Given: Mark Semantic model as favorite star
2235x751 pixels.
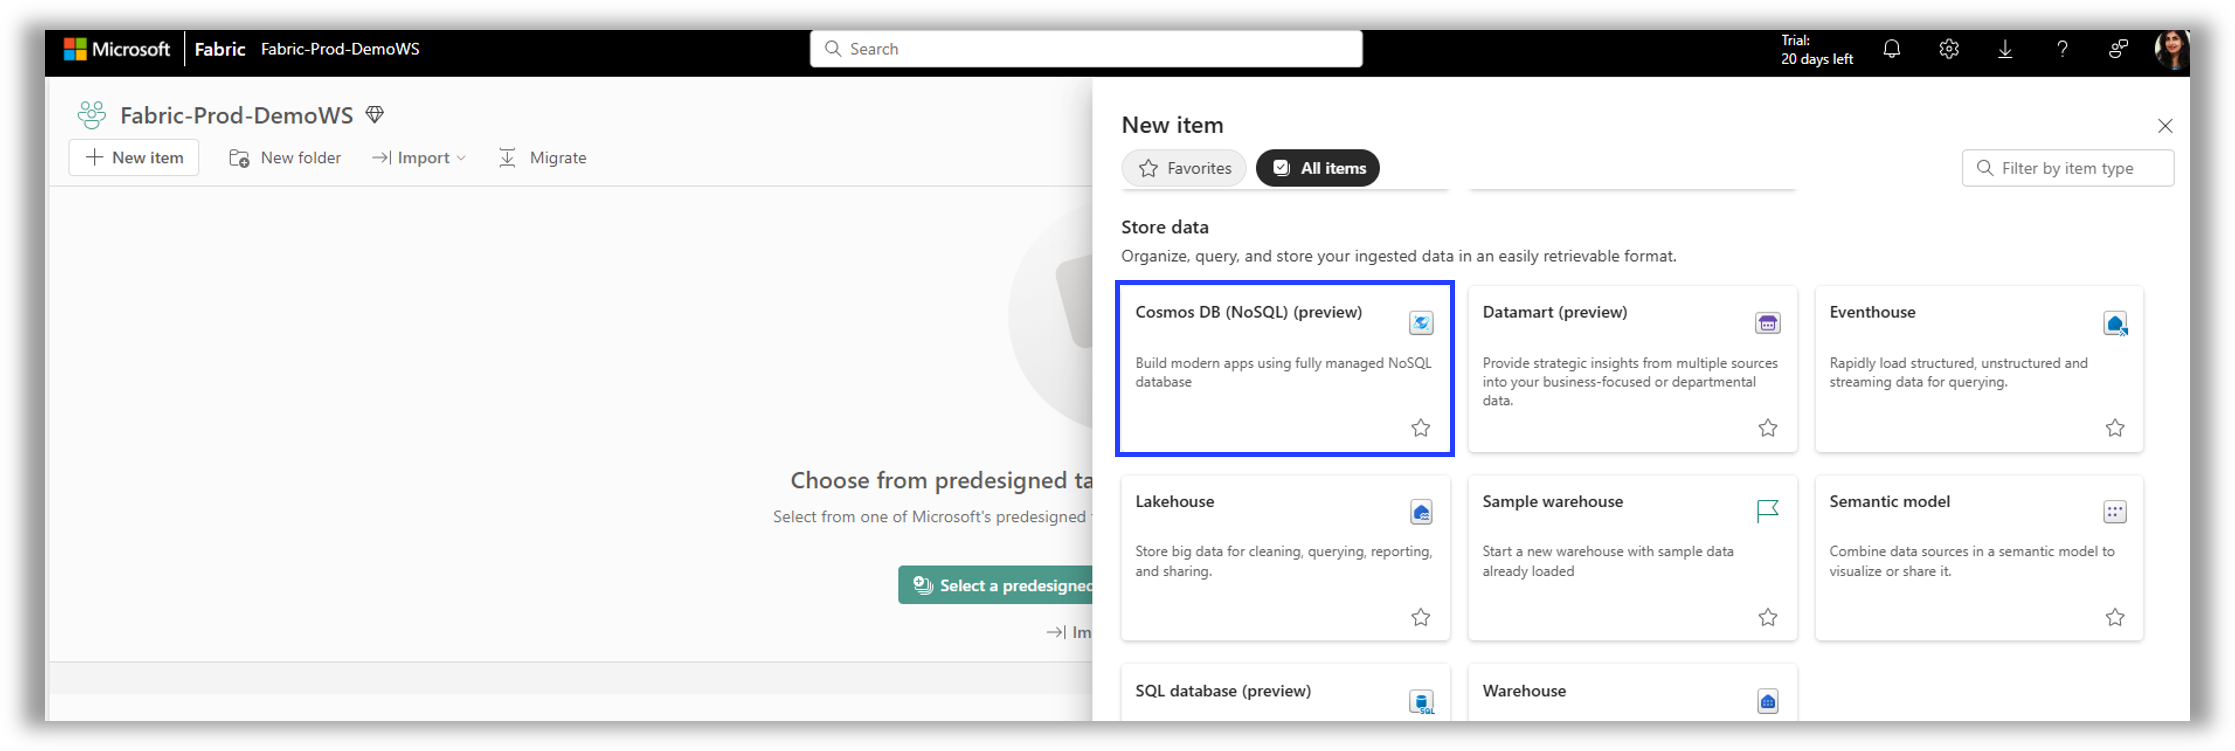Looking at the screenshot, I should pos(2115,618).
